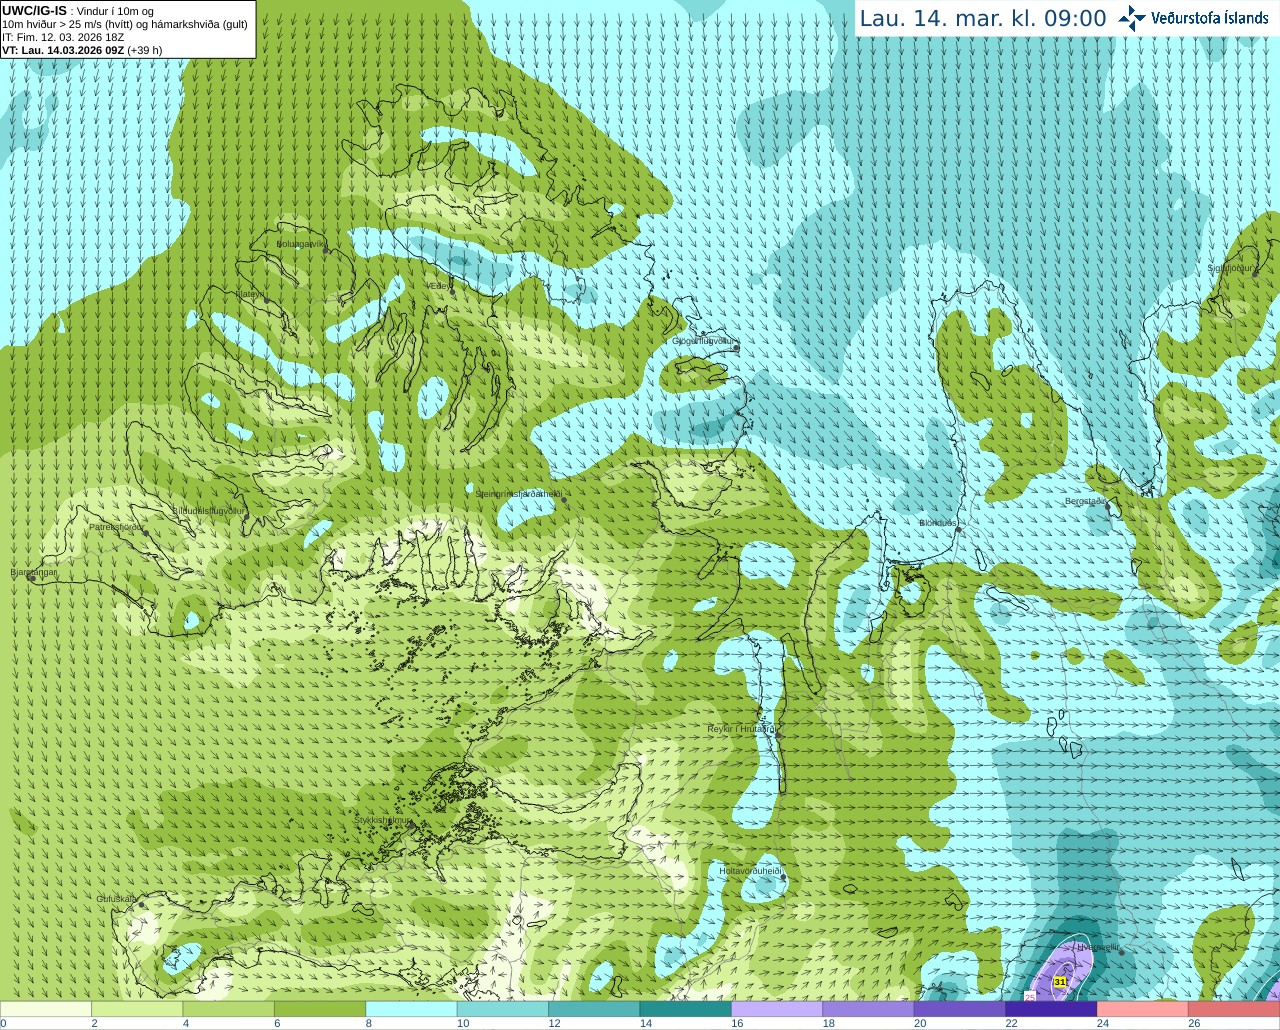Click the 0–2 m/s pale legend swatch
1280x1030 pixels.
click(46, 1009)
